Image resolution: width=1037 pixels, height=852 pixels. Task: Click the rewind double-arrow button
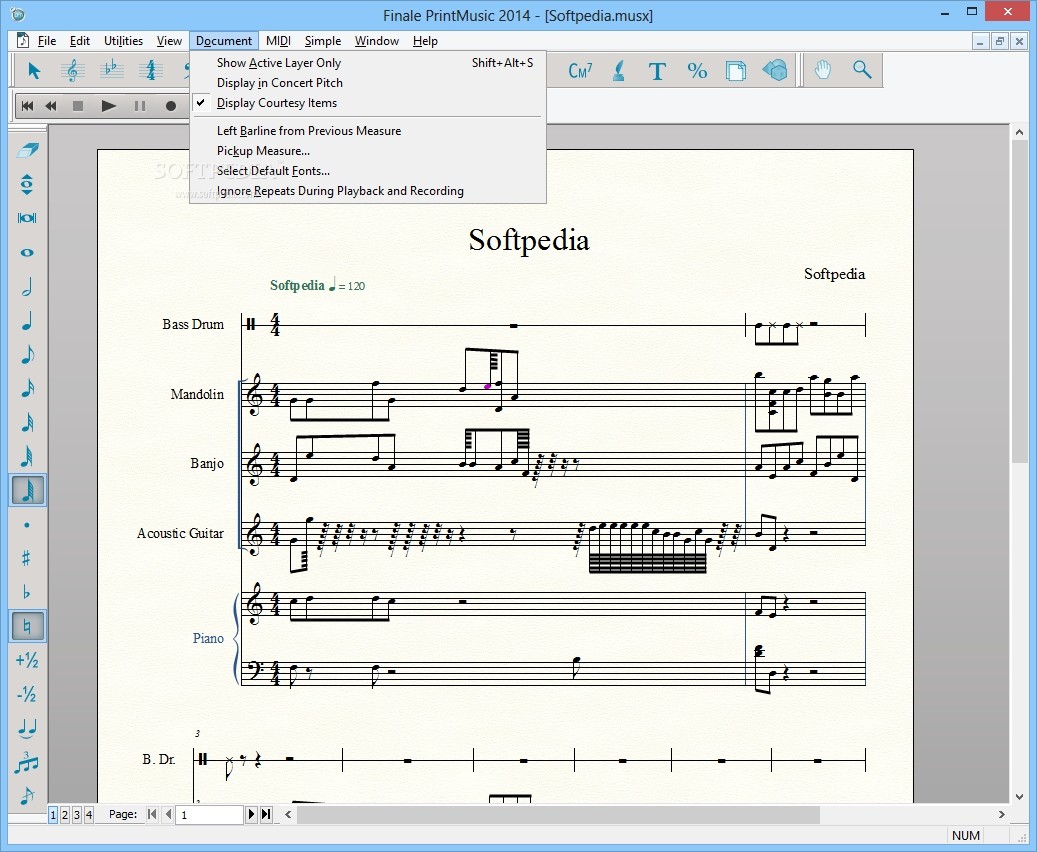tap(51, 106)
